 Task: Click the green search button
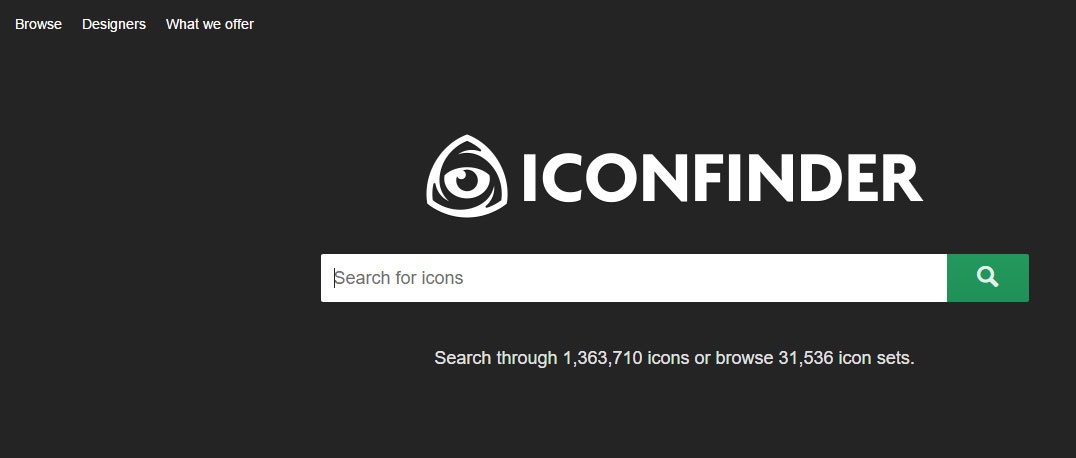coord(987,277)
